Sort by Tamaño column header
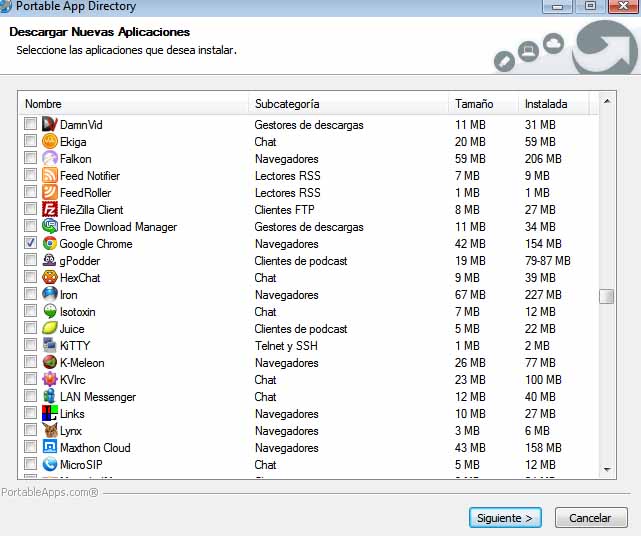 click(484, 104)
